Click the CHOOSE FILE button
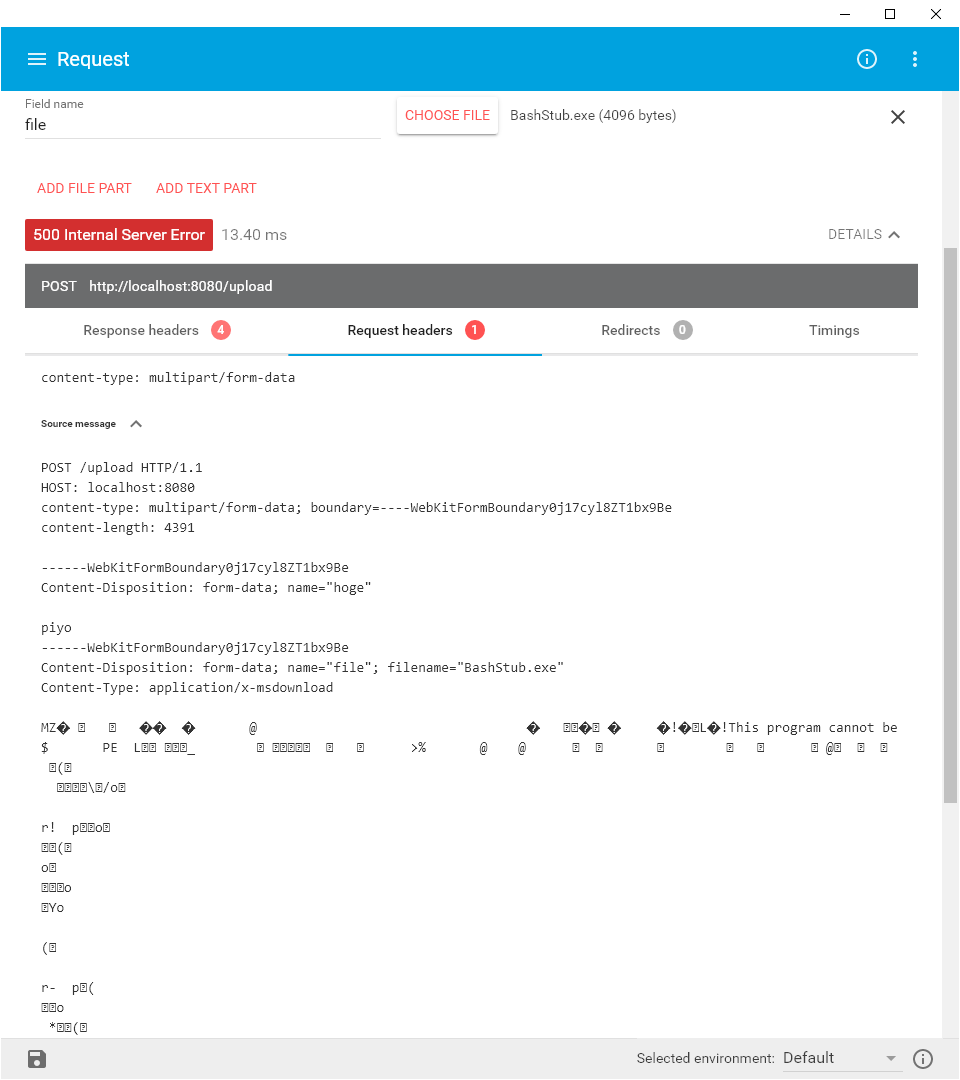 pos(447,115)
